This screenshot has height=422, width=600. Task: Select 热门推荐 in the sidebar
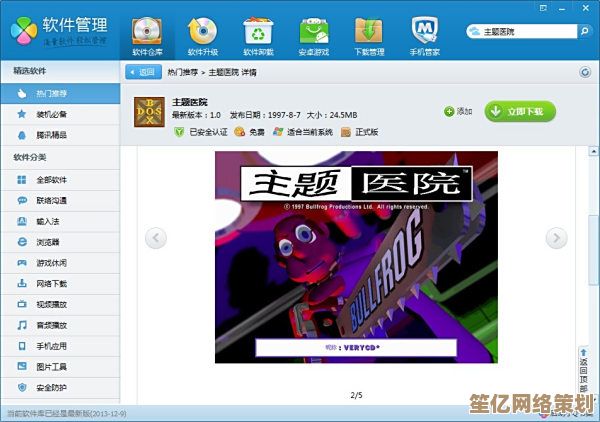tap(60, 93)
